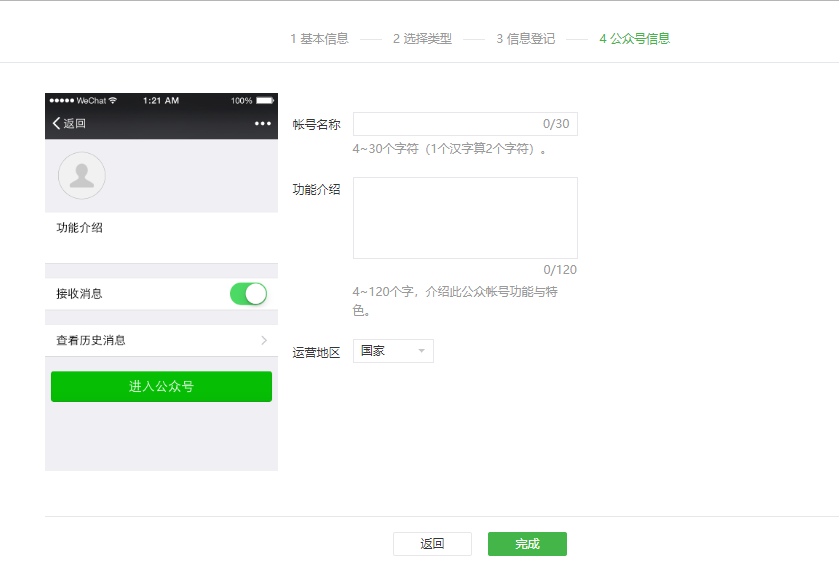Click the 查看历史消息 text row

(x=90, y=340)
